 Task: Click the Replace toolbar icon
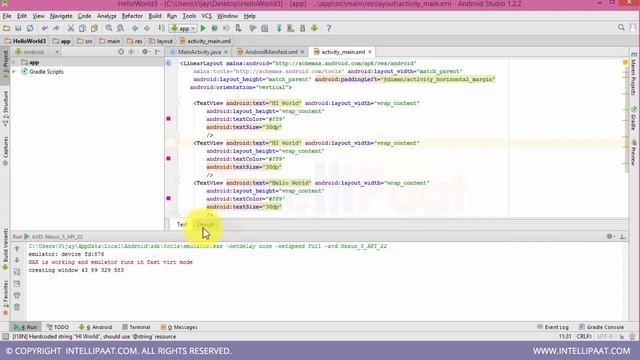[120, 28]
